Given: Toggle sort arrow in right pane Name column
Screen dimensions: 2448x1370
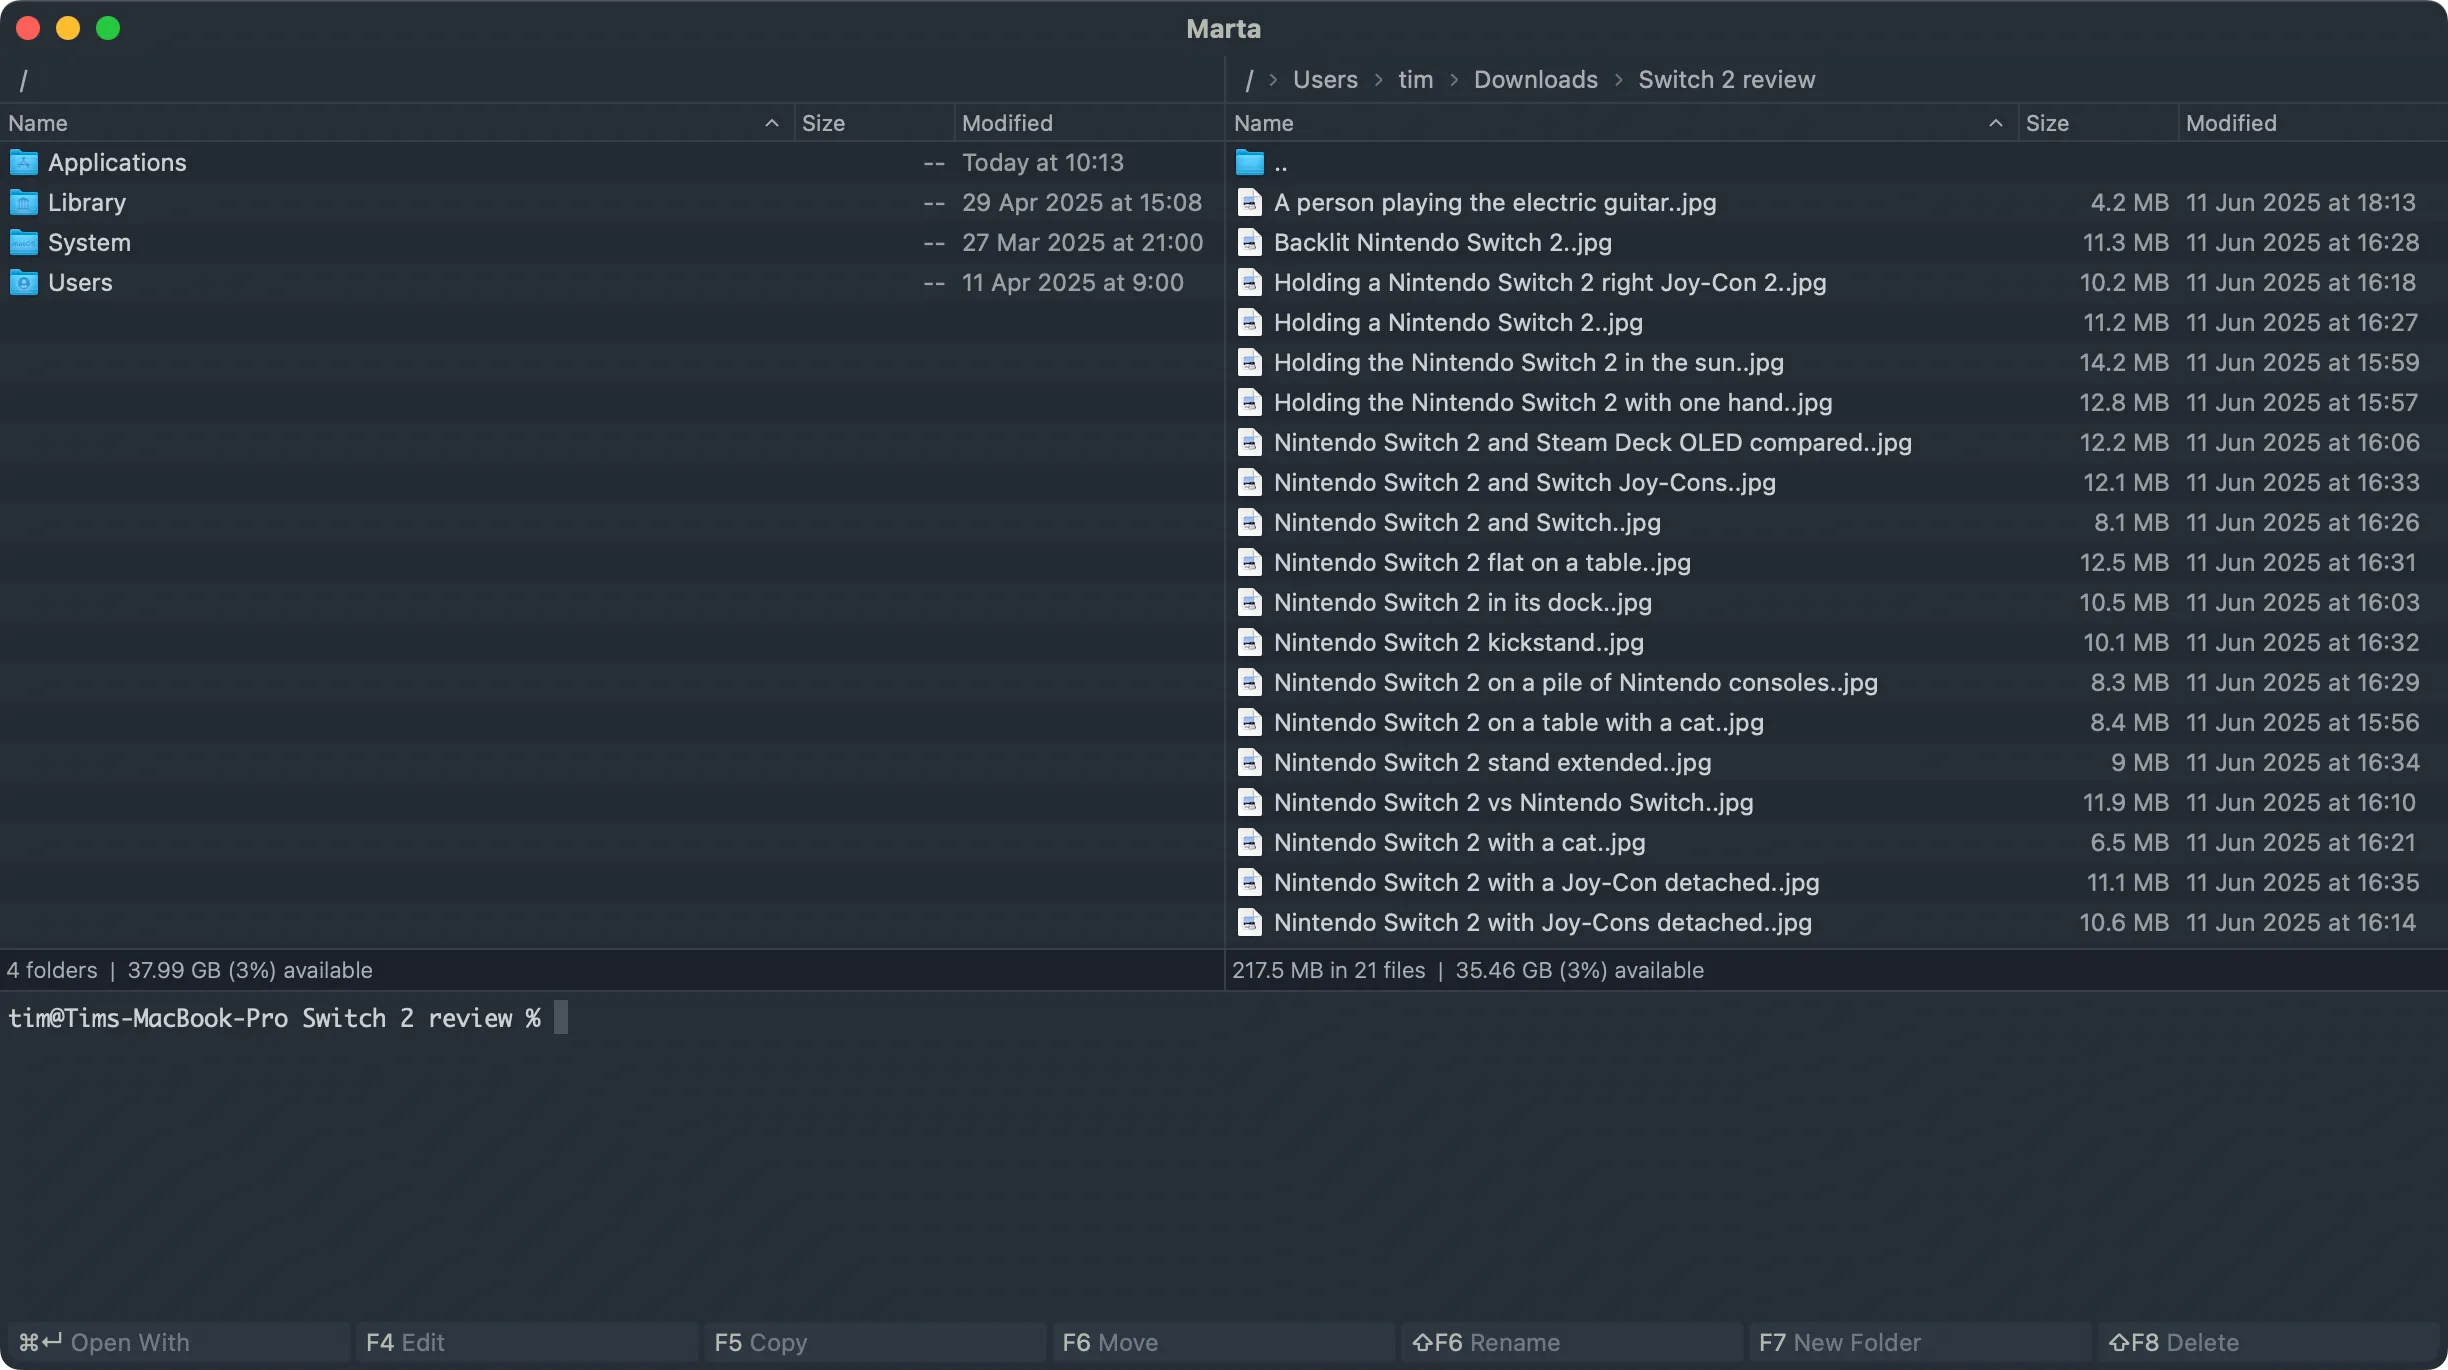Looking at the screenshot, I should pyautogui.click(x=1995, y=123).
